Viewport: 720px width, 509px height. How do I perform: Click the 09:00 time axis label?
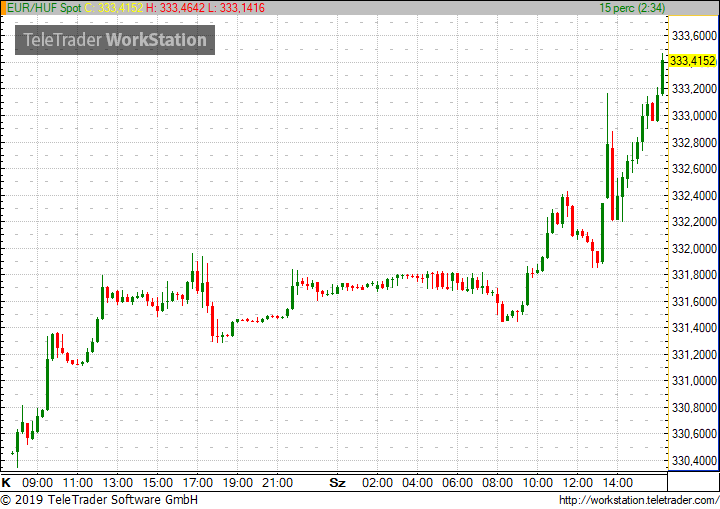pos(38,483)
